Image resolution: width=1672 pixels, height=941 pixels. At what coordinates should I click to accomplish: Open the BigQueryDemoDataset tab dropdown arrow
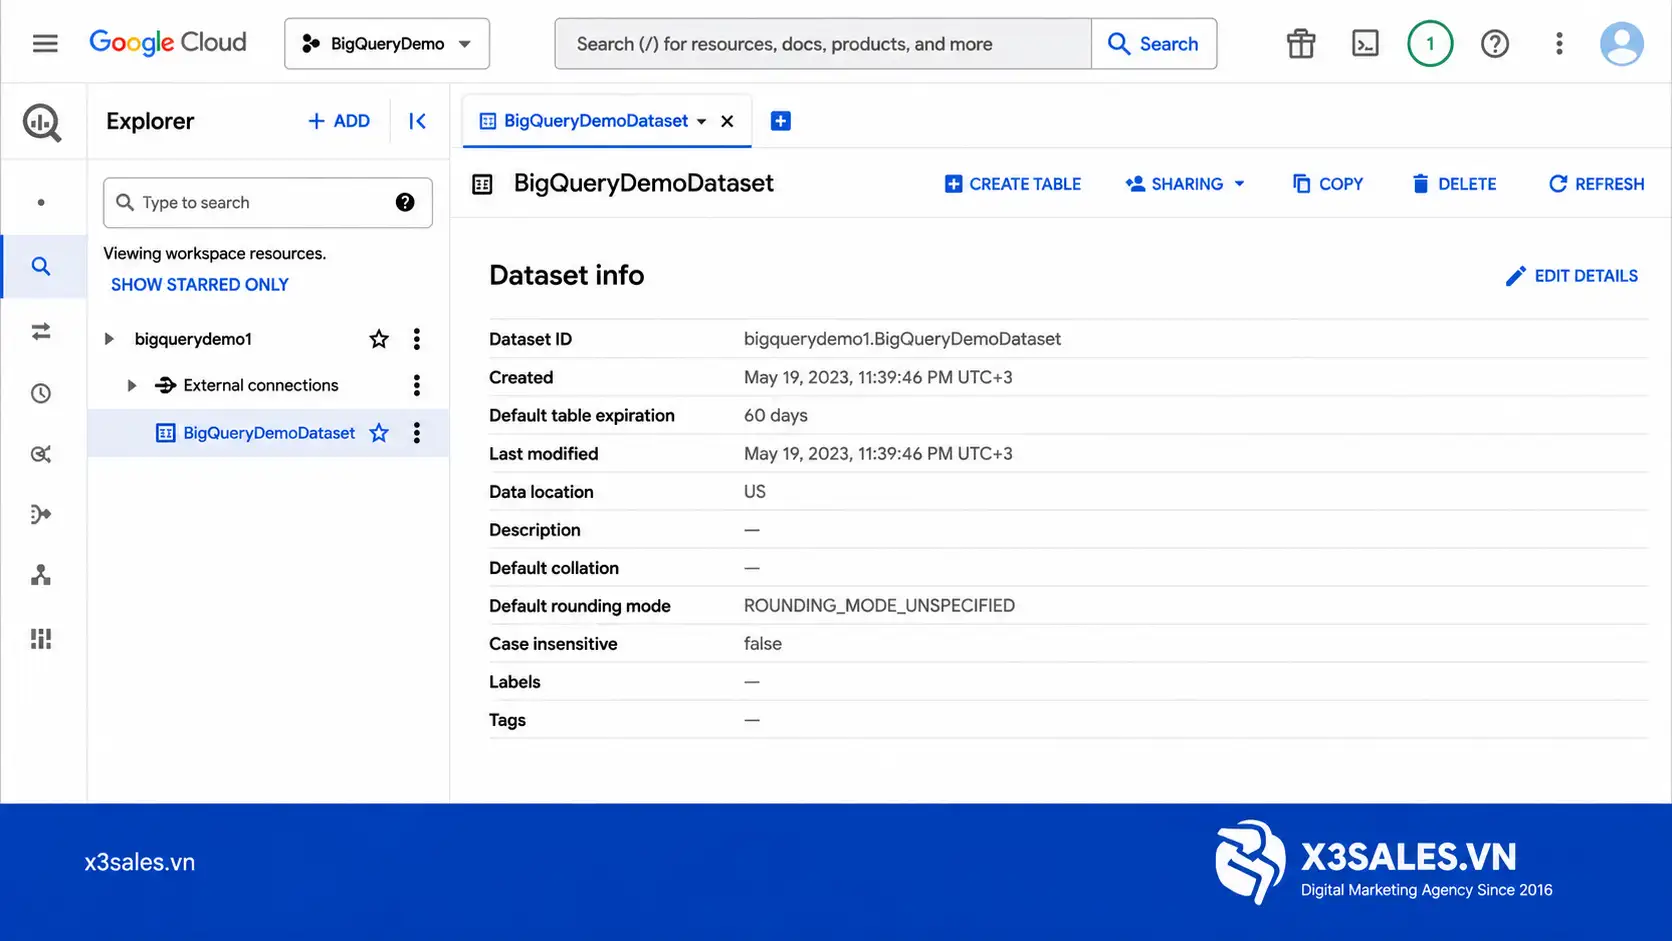pos(702,121)
